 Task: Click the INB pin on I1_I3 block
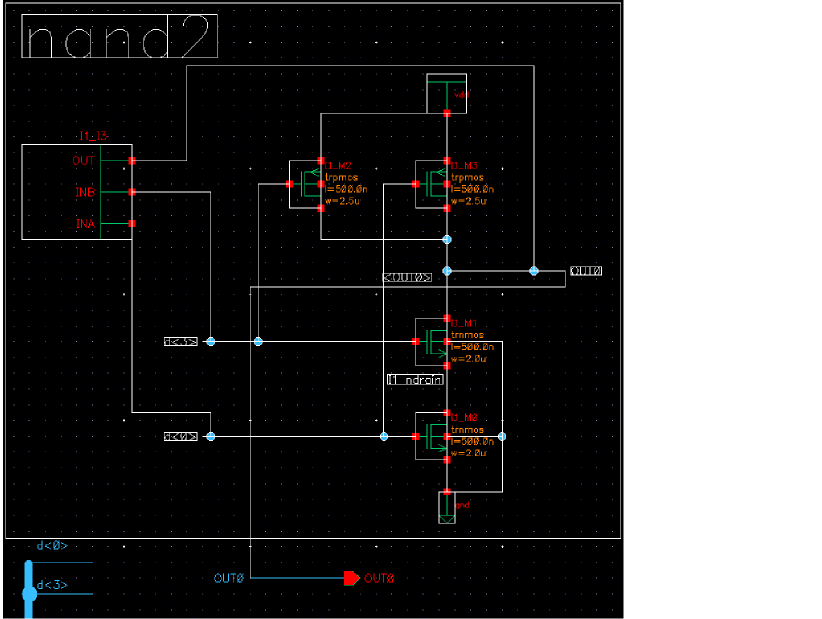[x=132, y=192]
